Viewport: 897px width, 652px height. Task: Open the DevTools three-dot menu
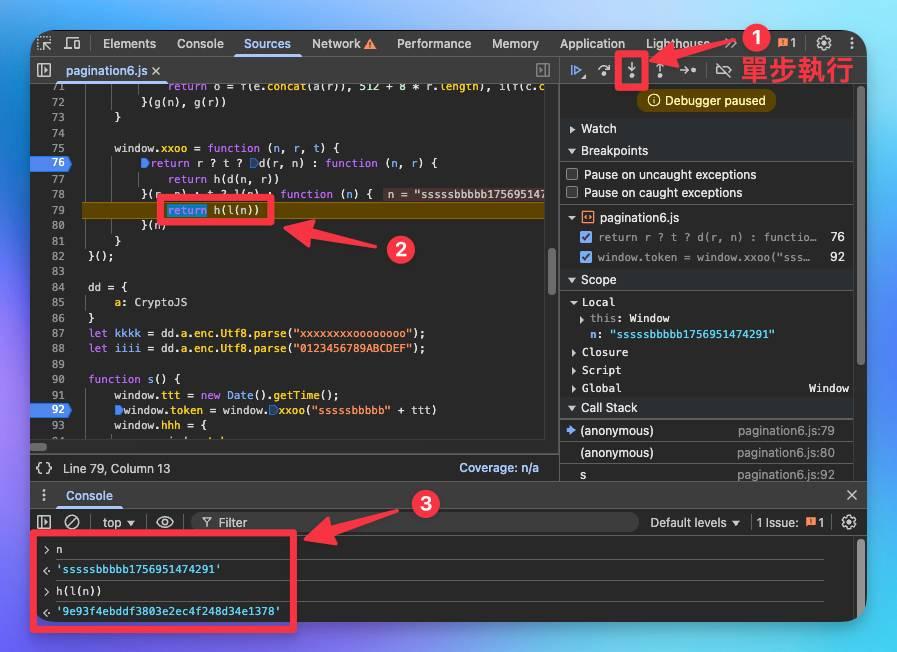[852, 43]
